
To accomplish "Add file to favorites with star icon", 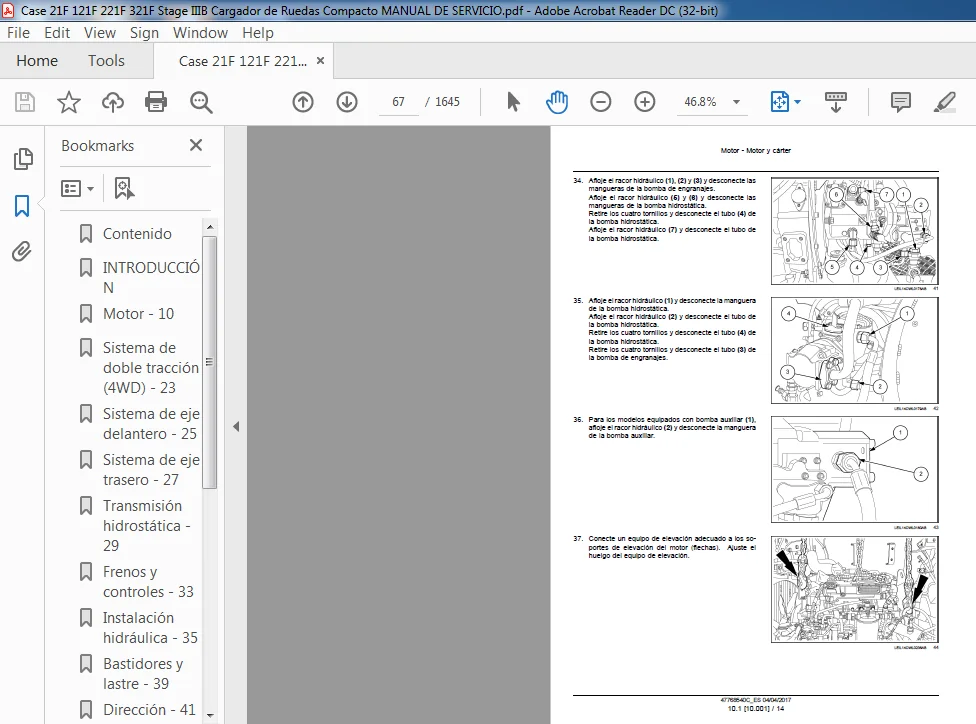I will pyautogui.click(x=68, y=101).
